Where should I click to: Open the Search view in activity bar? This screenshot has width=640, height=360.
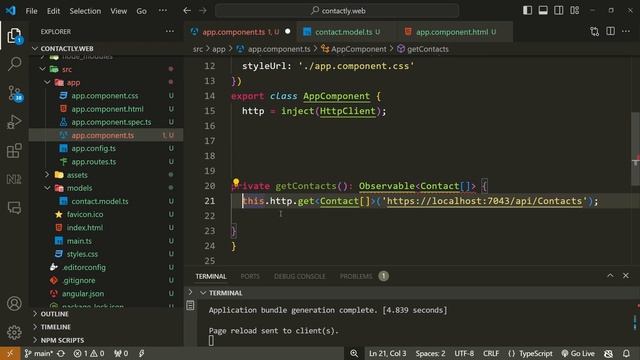(x=14, y=64)
